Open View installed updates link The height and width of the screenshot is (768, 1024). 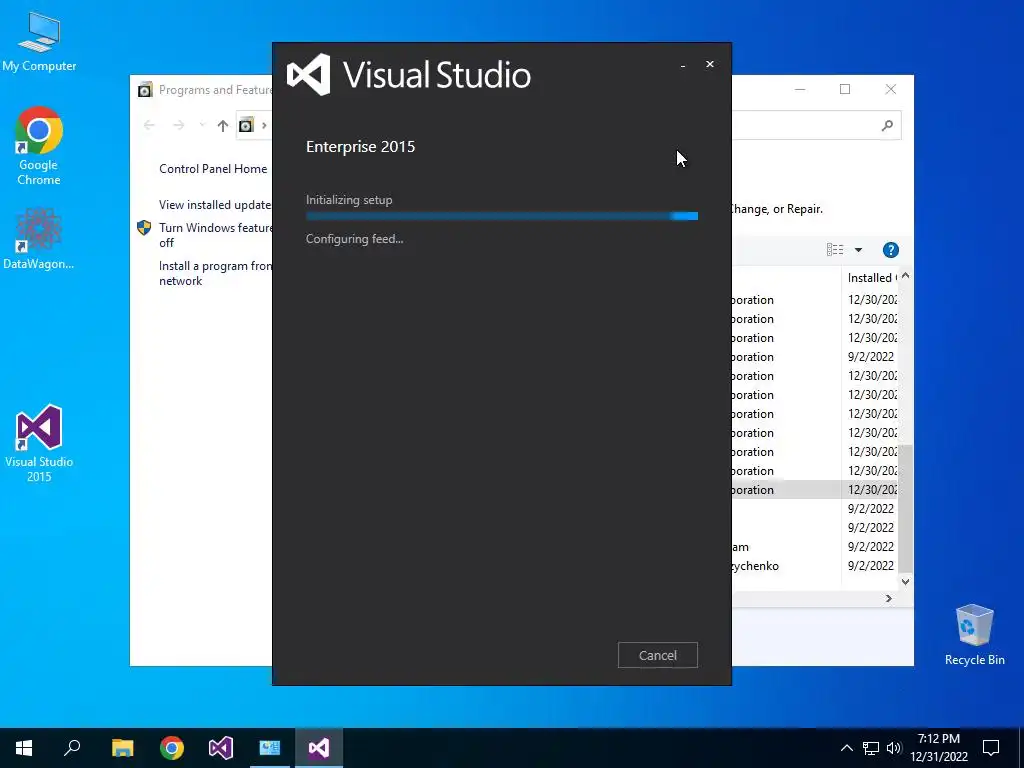[215, 204]
